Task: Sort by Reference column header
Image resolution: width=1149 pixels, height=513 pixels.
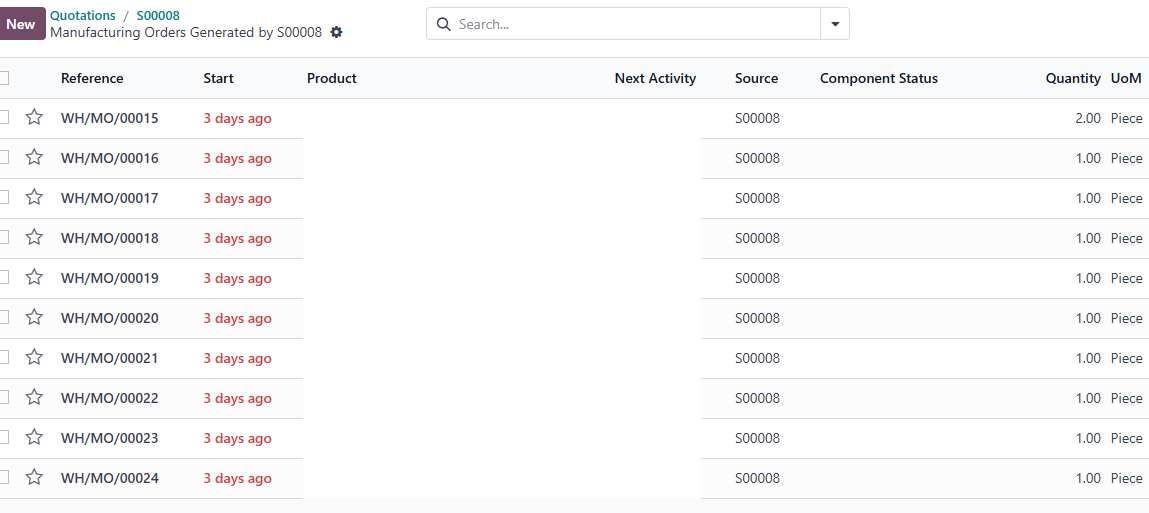Action: [x=92, y=78]
